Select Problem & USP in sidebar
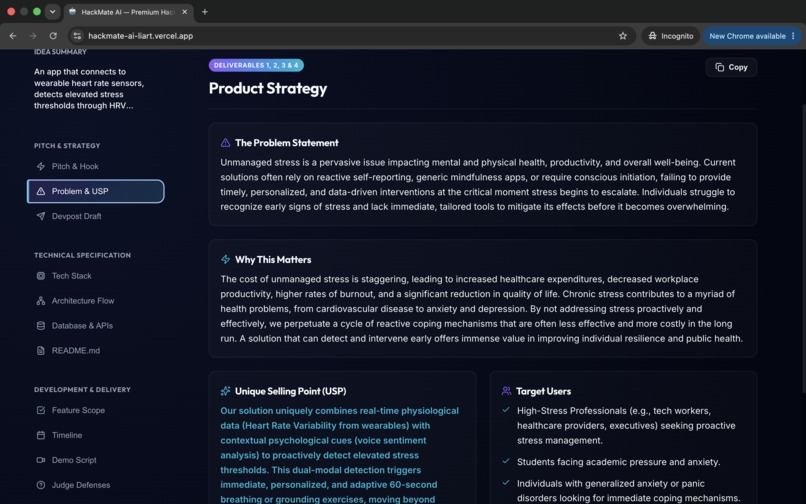Image resolution: width=806 pixels, height=504 pixels. 96,191
